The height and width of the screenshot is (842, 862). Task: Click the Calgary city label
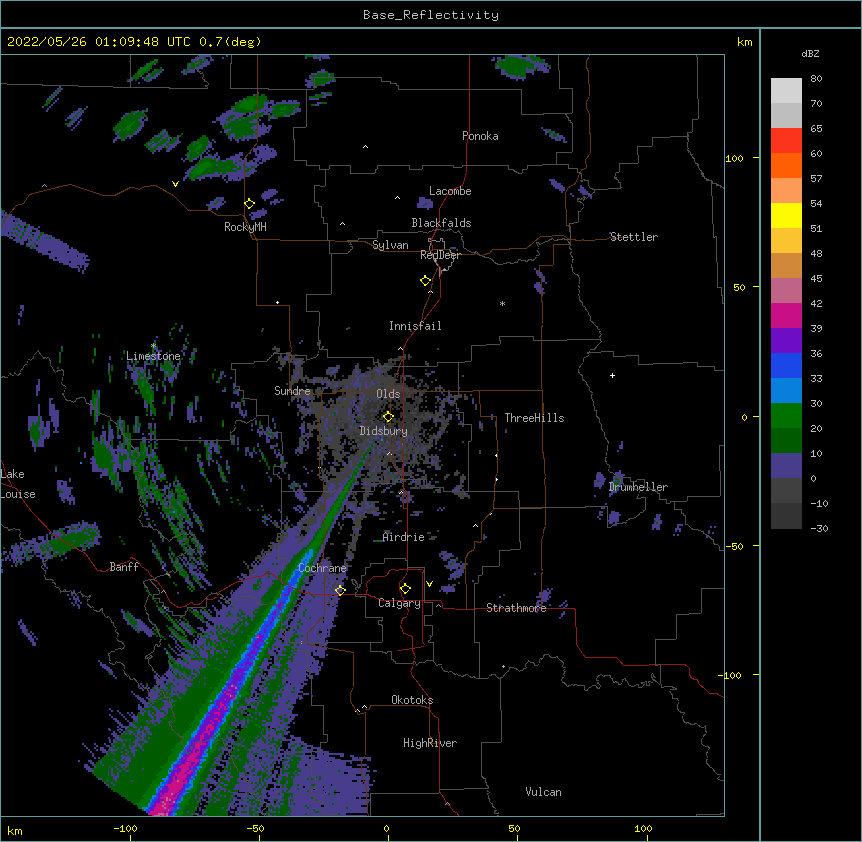(x=399, y=603)
